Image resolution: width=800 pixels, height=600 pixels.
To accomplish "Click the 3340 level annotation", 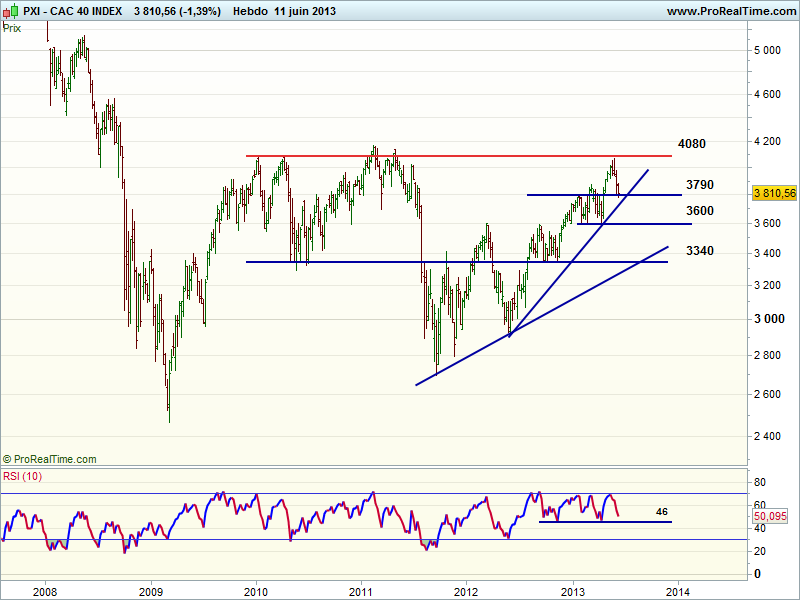I will point(700,250).
